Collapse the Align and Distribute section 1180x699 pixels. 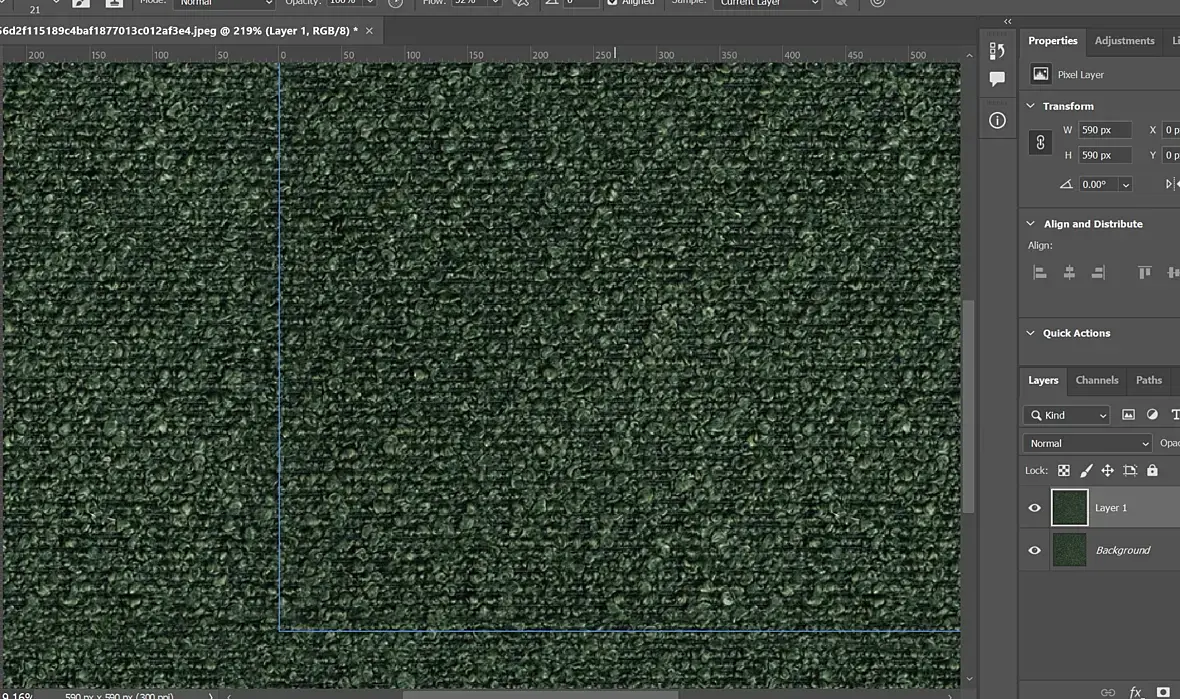point(1030,223)
